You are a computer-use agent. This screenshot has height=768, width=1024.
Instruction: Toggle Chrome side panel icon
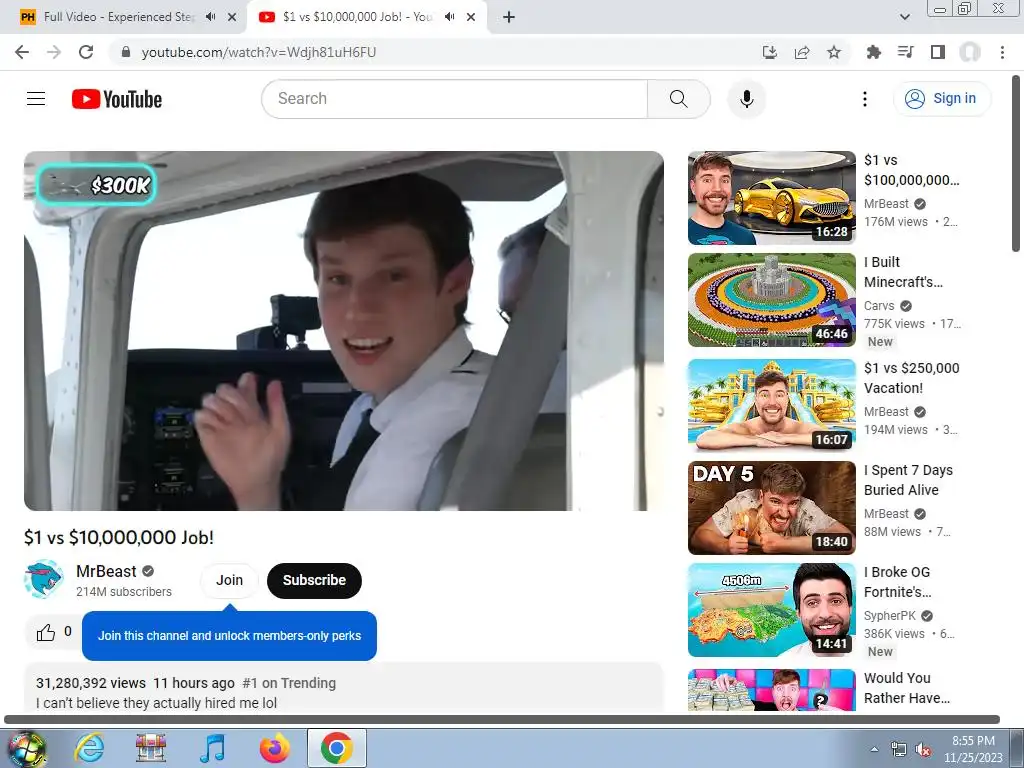point(938,52)
